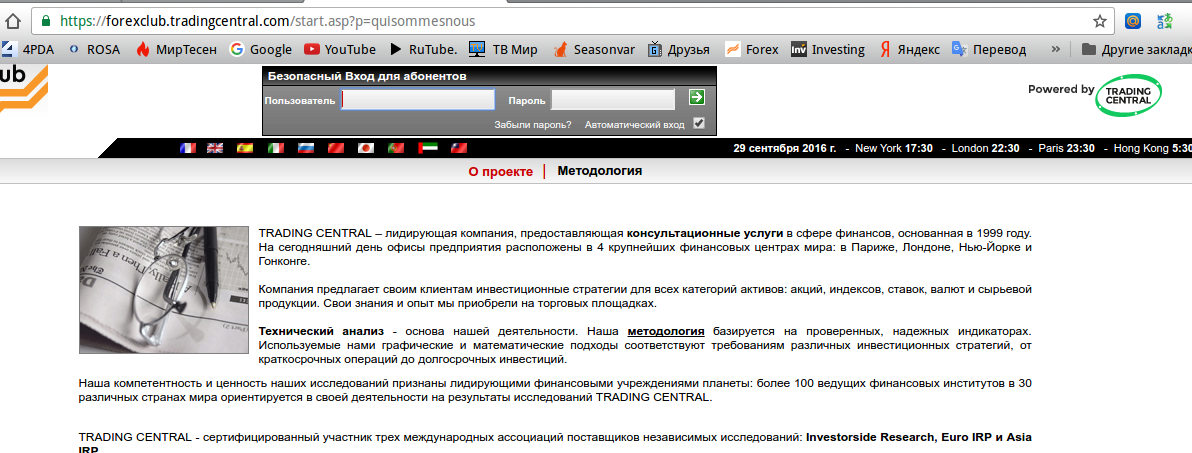Click the 'London 22:30' clock text

pos(985,148)
